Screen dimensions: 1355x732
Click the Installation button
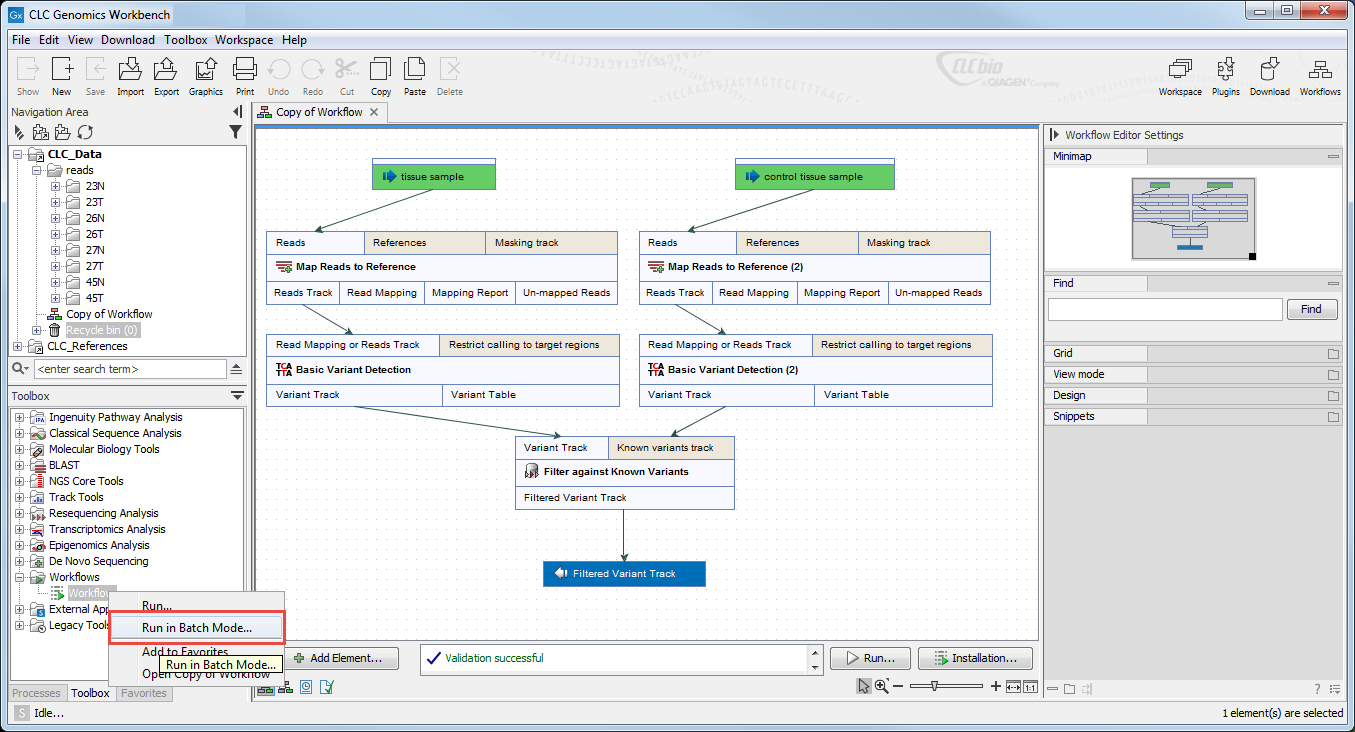coord(975,658)
